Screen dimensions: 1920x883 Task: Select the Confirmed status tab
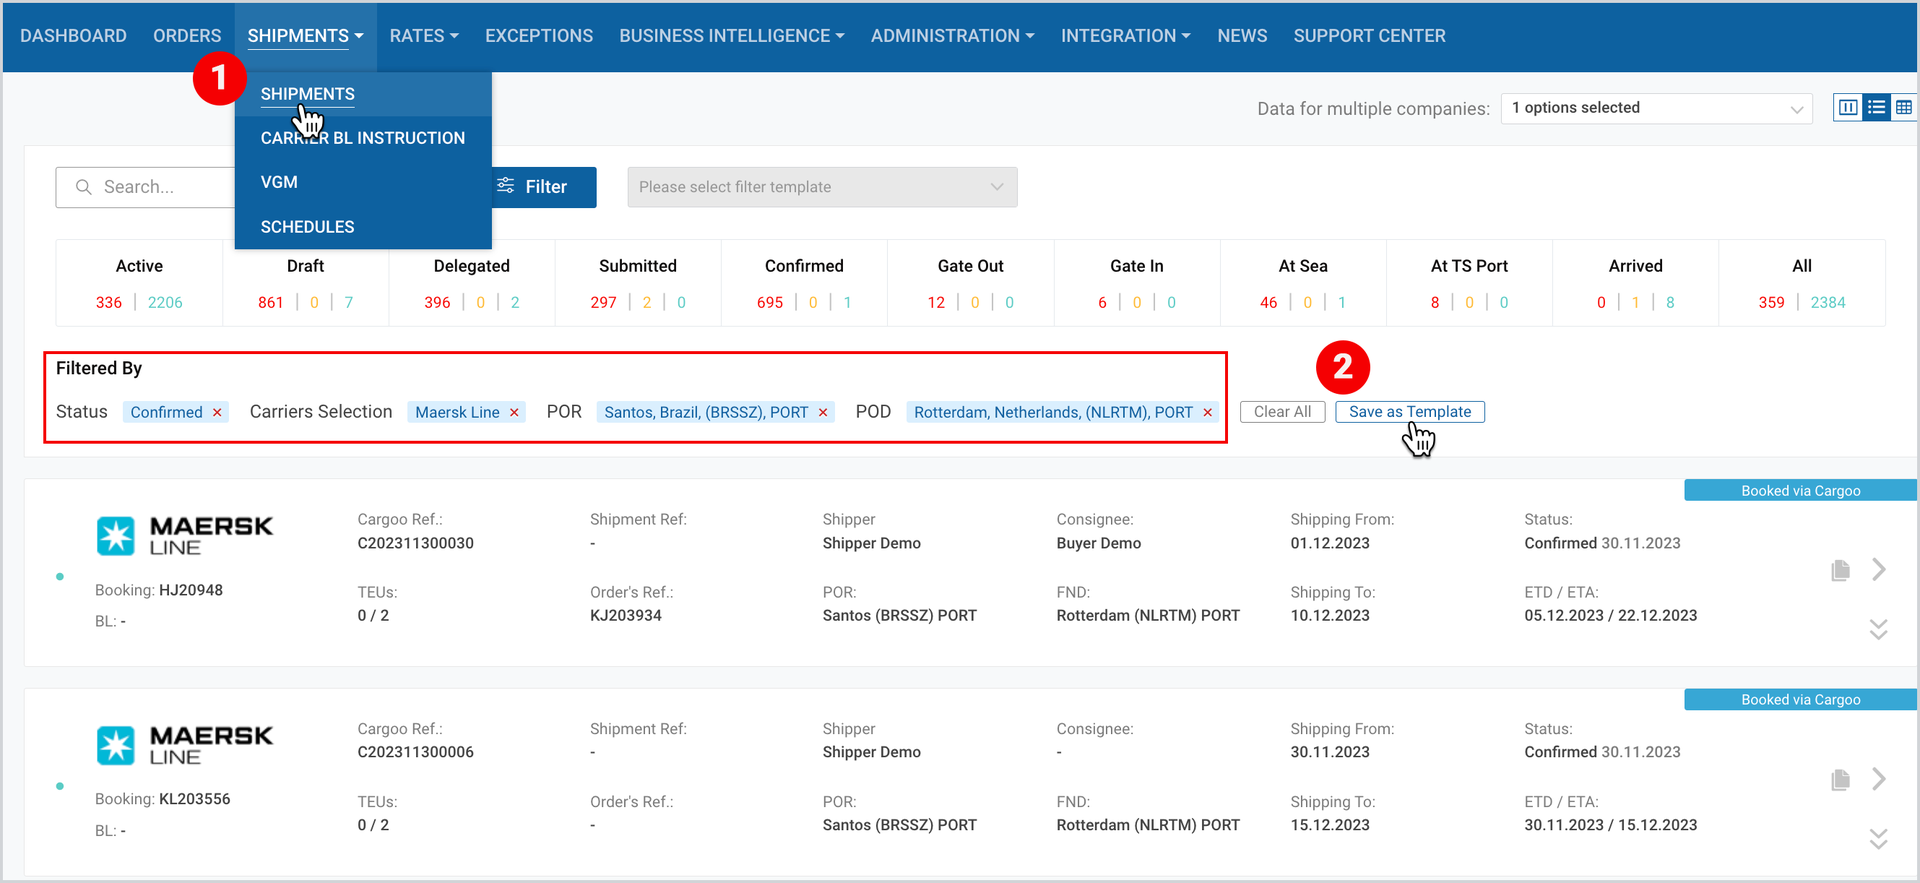point(804,283)
